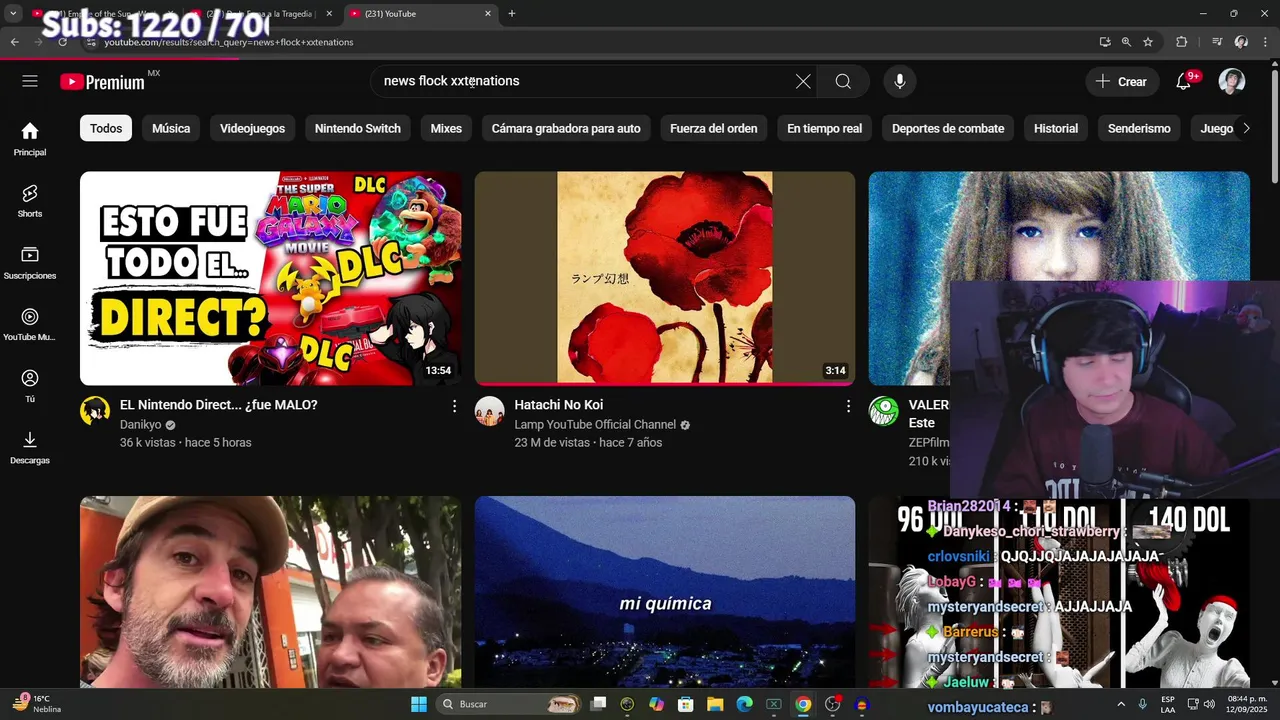
Task: Open Google Chrome from the taskbar
Action: pos(803,704)
